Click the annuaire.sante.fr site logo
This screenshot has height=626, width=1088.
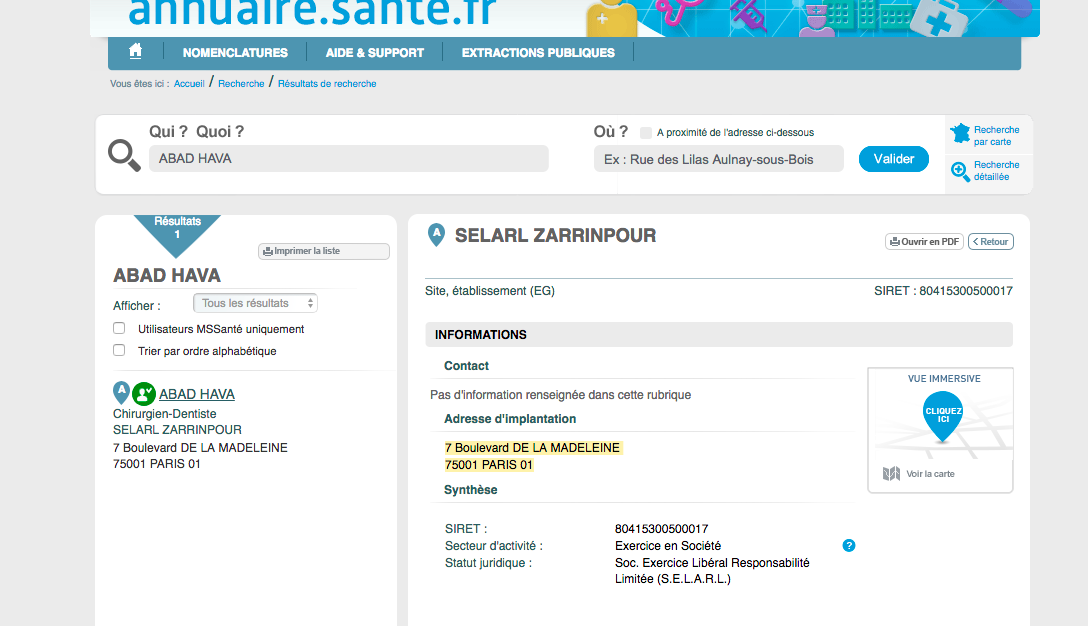tap(312, 12)
